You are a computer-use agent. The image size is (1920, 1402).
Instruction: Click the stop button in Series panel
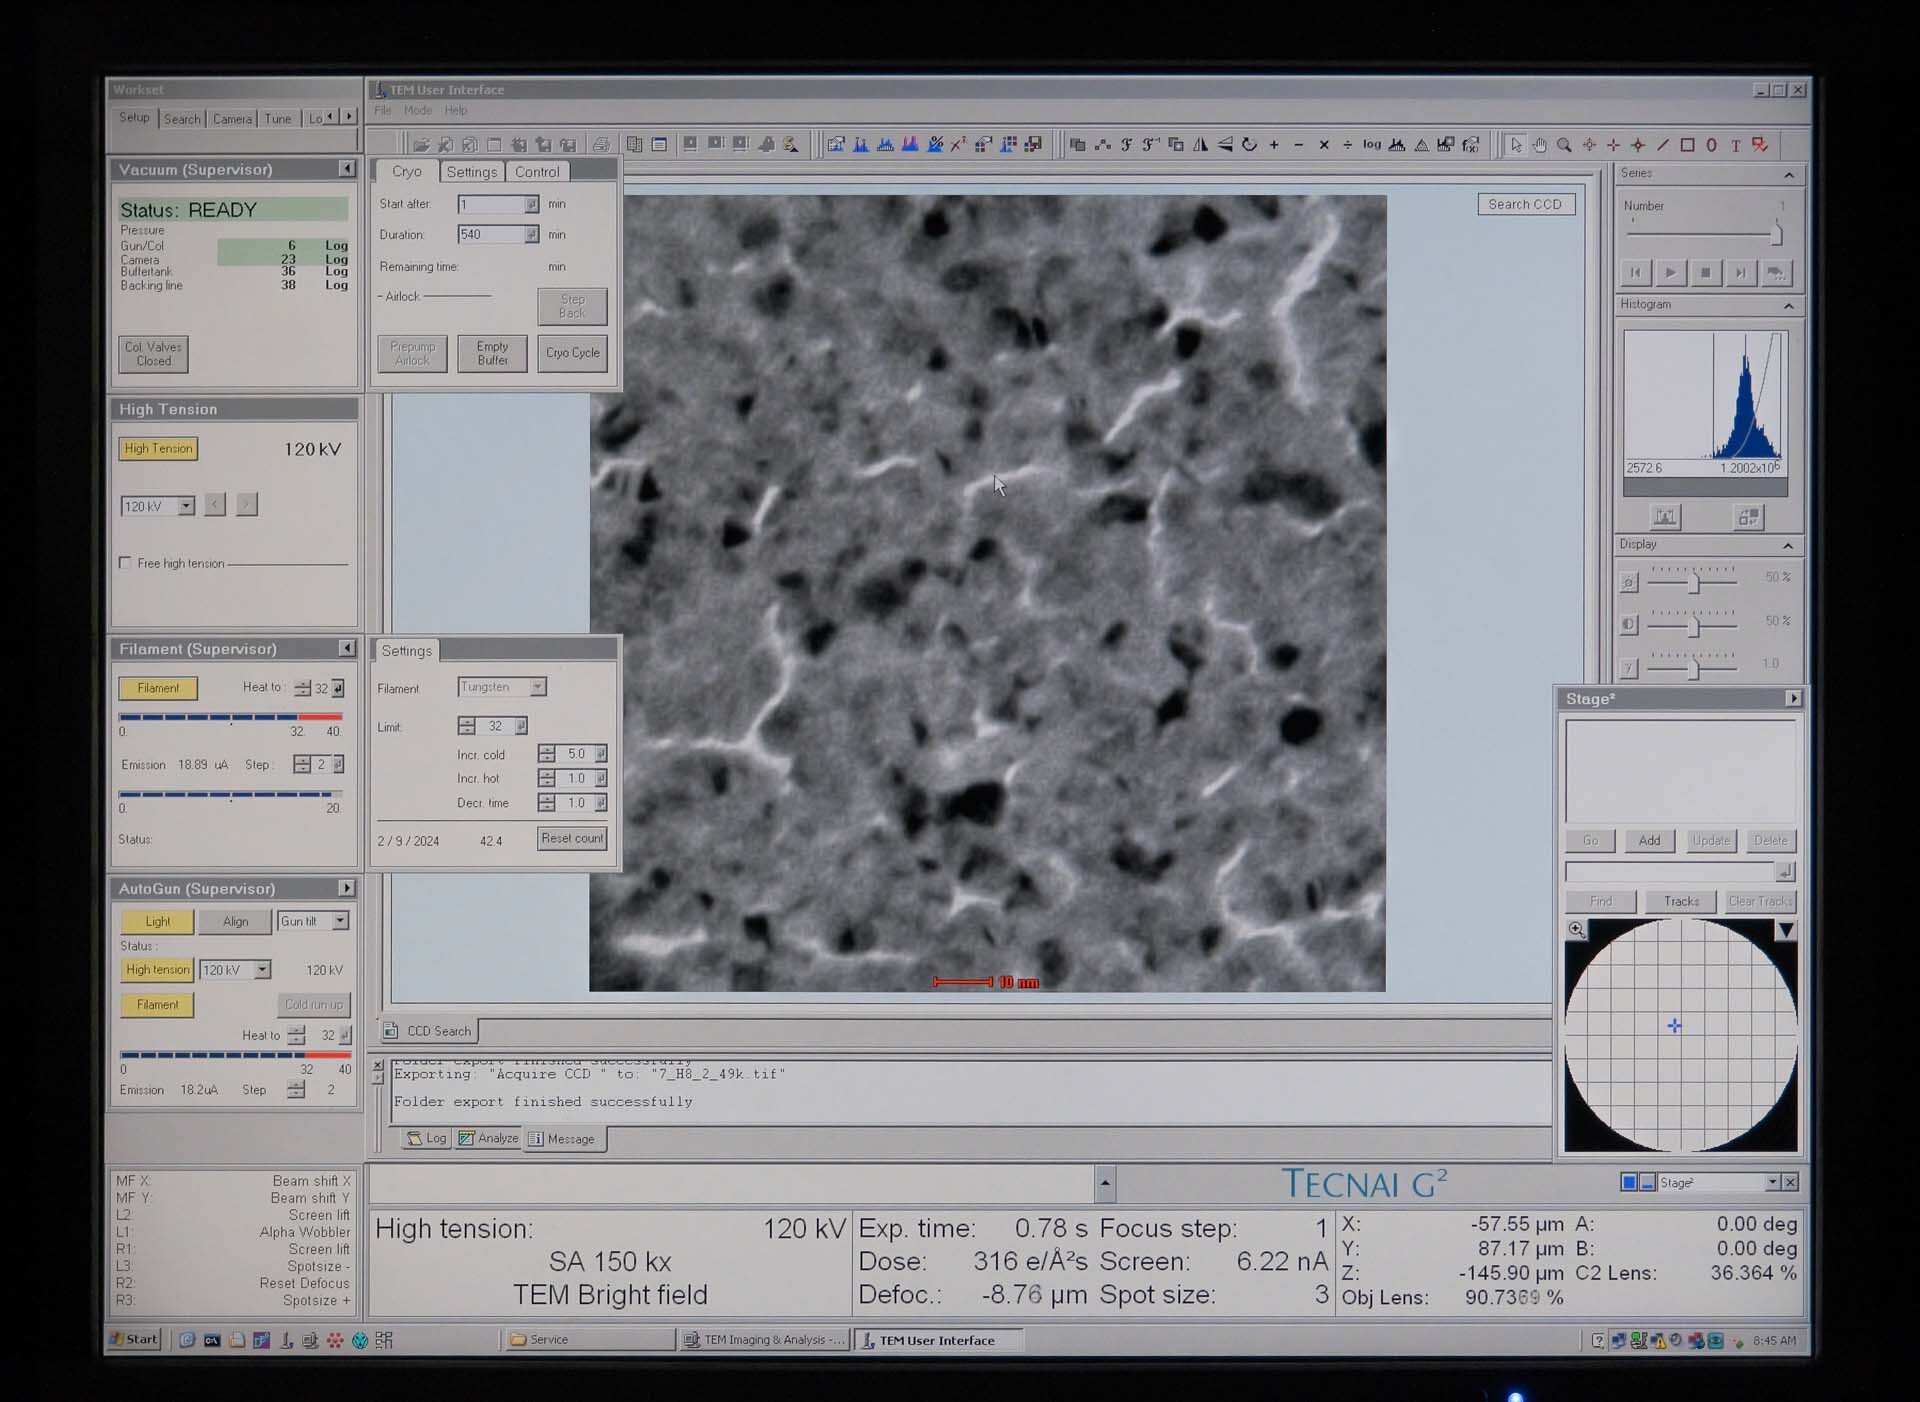(1705, 272)
